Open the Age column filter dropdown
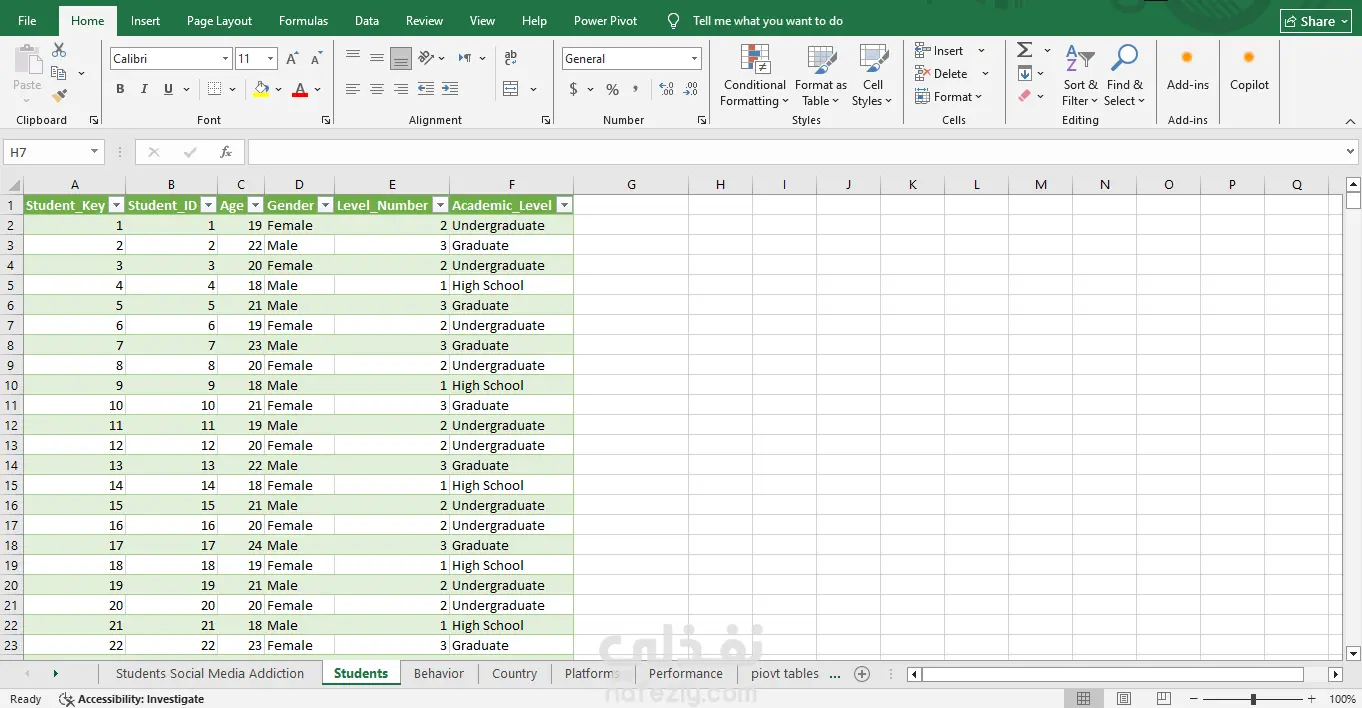 (x=255, y=205)
